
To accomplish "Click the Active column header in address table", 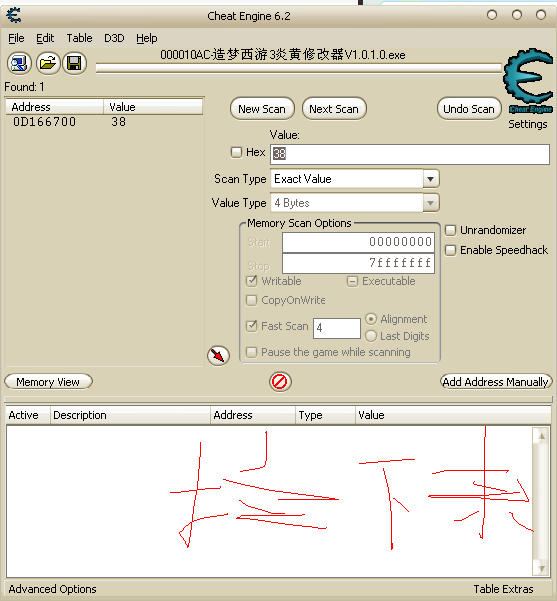I will pyautogui.click(x=28, y=415).
